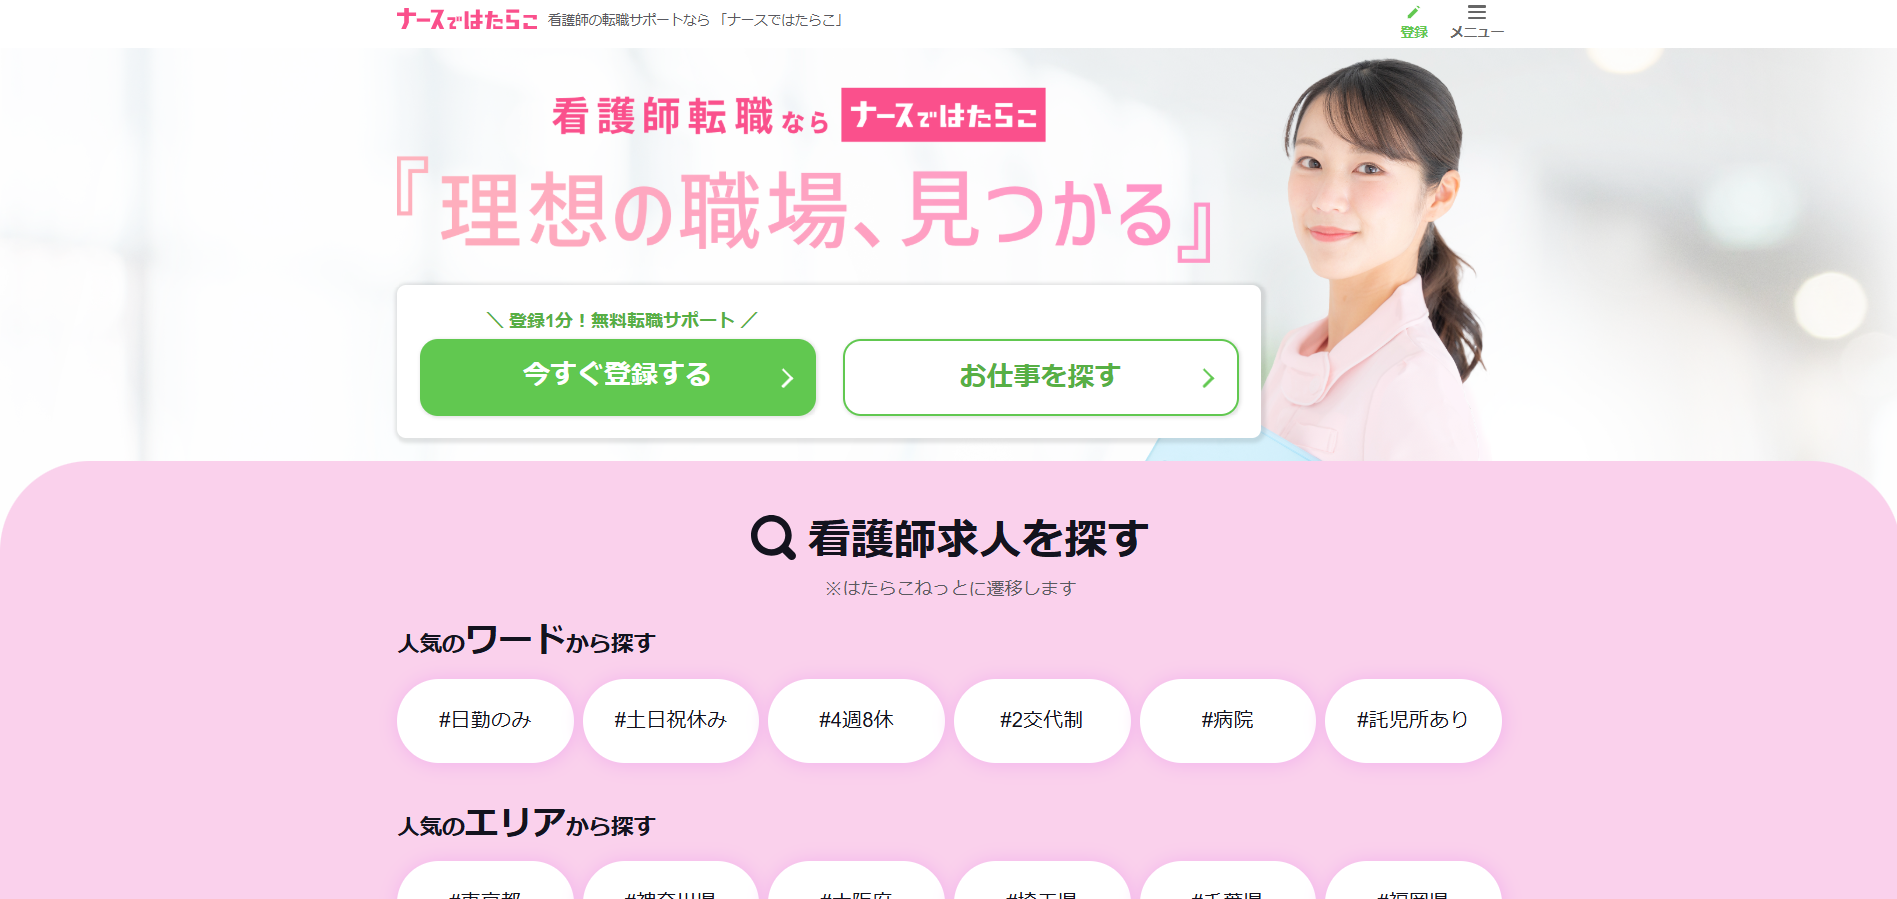Select the #4週8休 tag
Screen dimensions: 1897x899
coord(856,720)
